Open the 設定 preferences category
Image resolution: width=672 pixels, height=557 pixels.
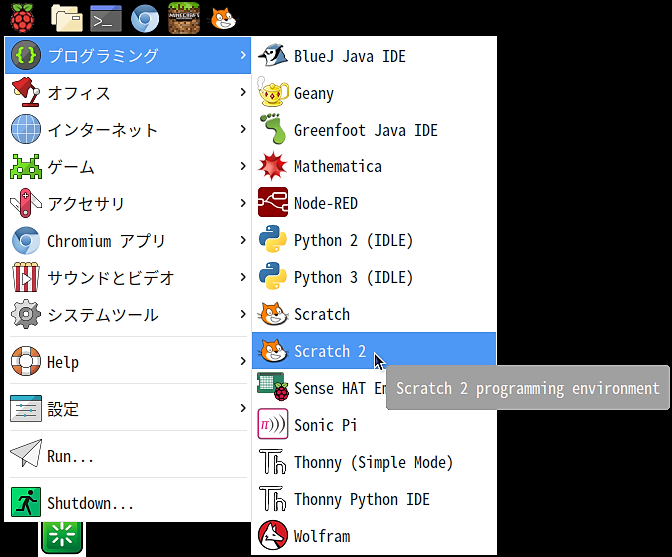point(128,408)
